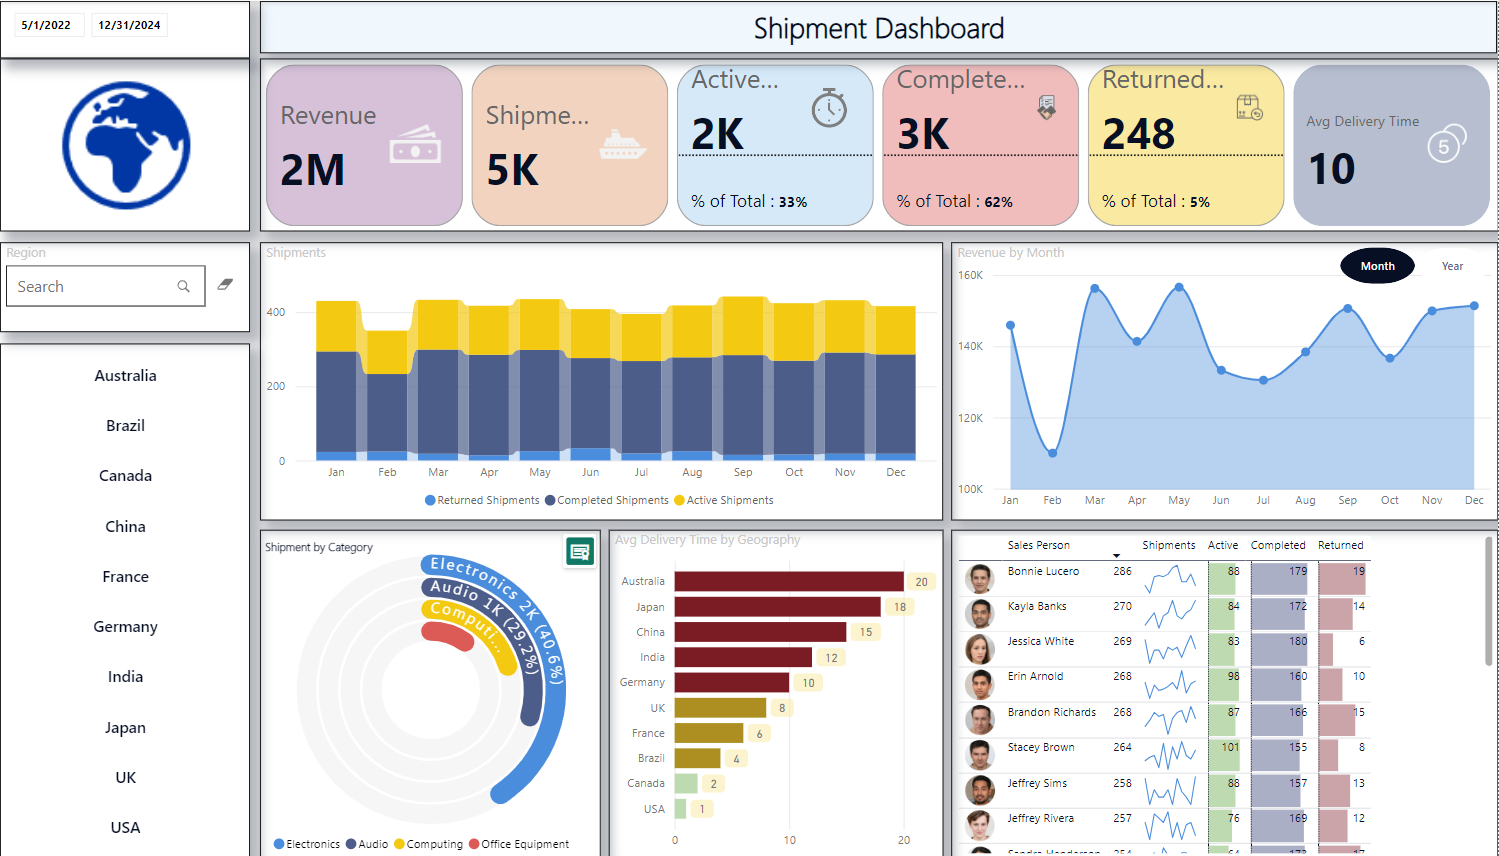
Task: Click the Returned column header
Action: click(1340, 545)
